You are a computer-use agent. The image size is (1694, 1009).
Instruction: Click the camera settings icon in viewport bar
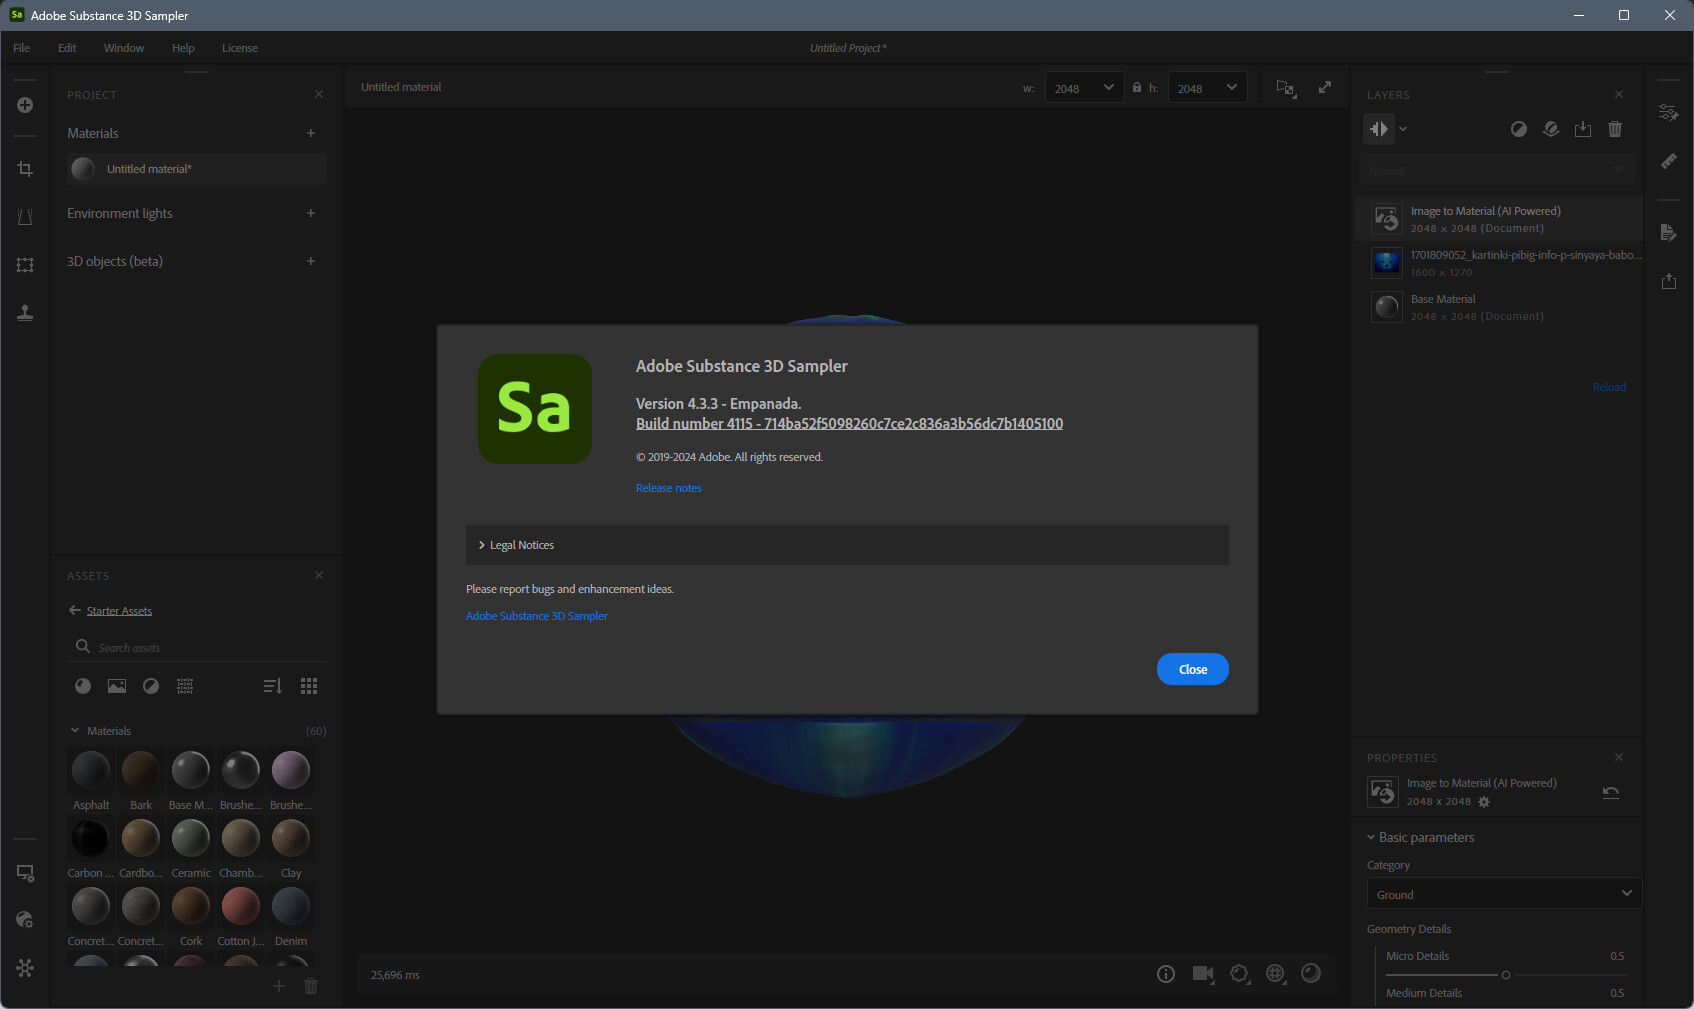1203,974
